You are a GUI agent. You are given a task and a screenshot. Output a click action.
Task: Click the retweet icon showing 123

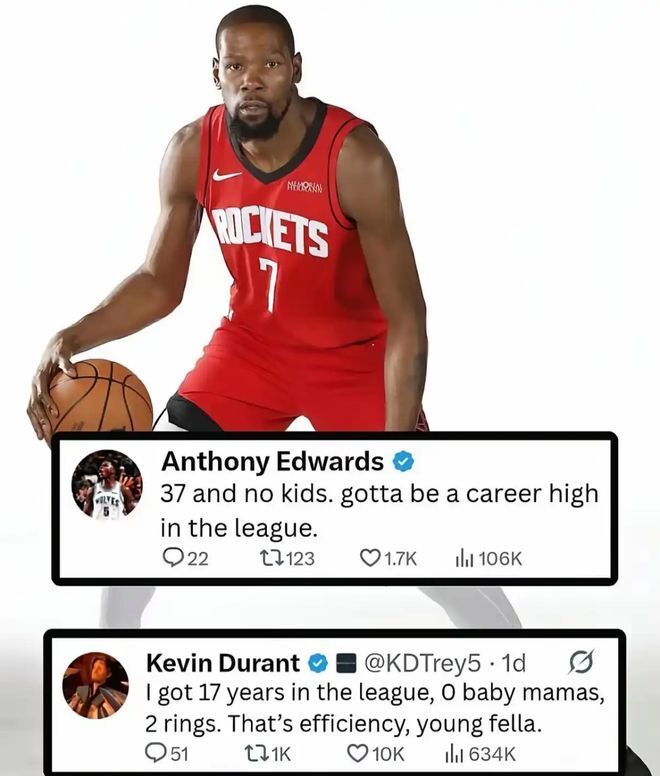coord(272,558)
